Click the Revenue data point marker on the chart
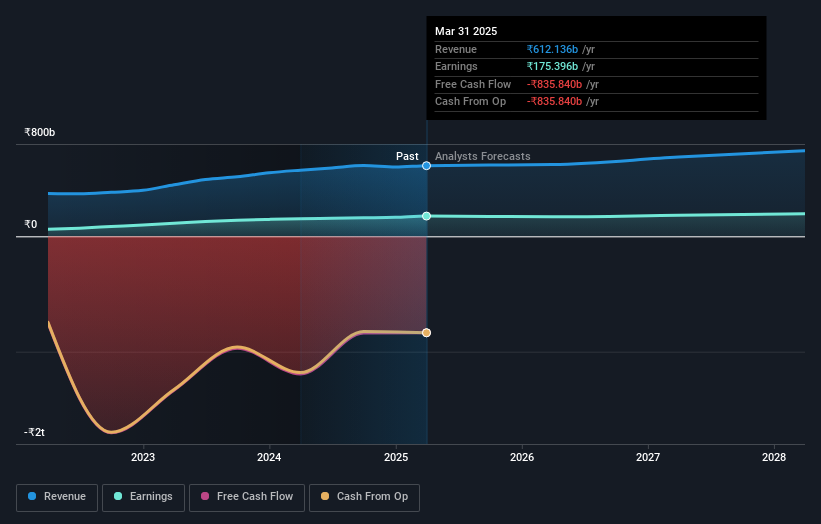This screenshot has width=821, height=524. click(x=427, y=166)
